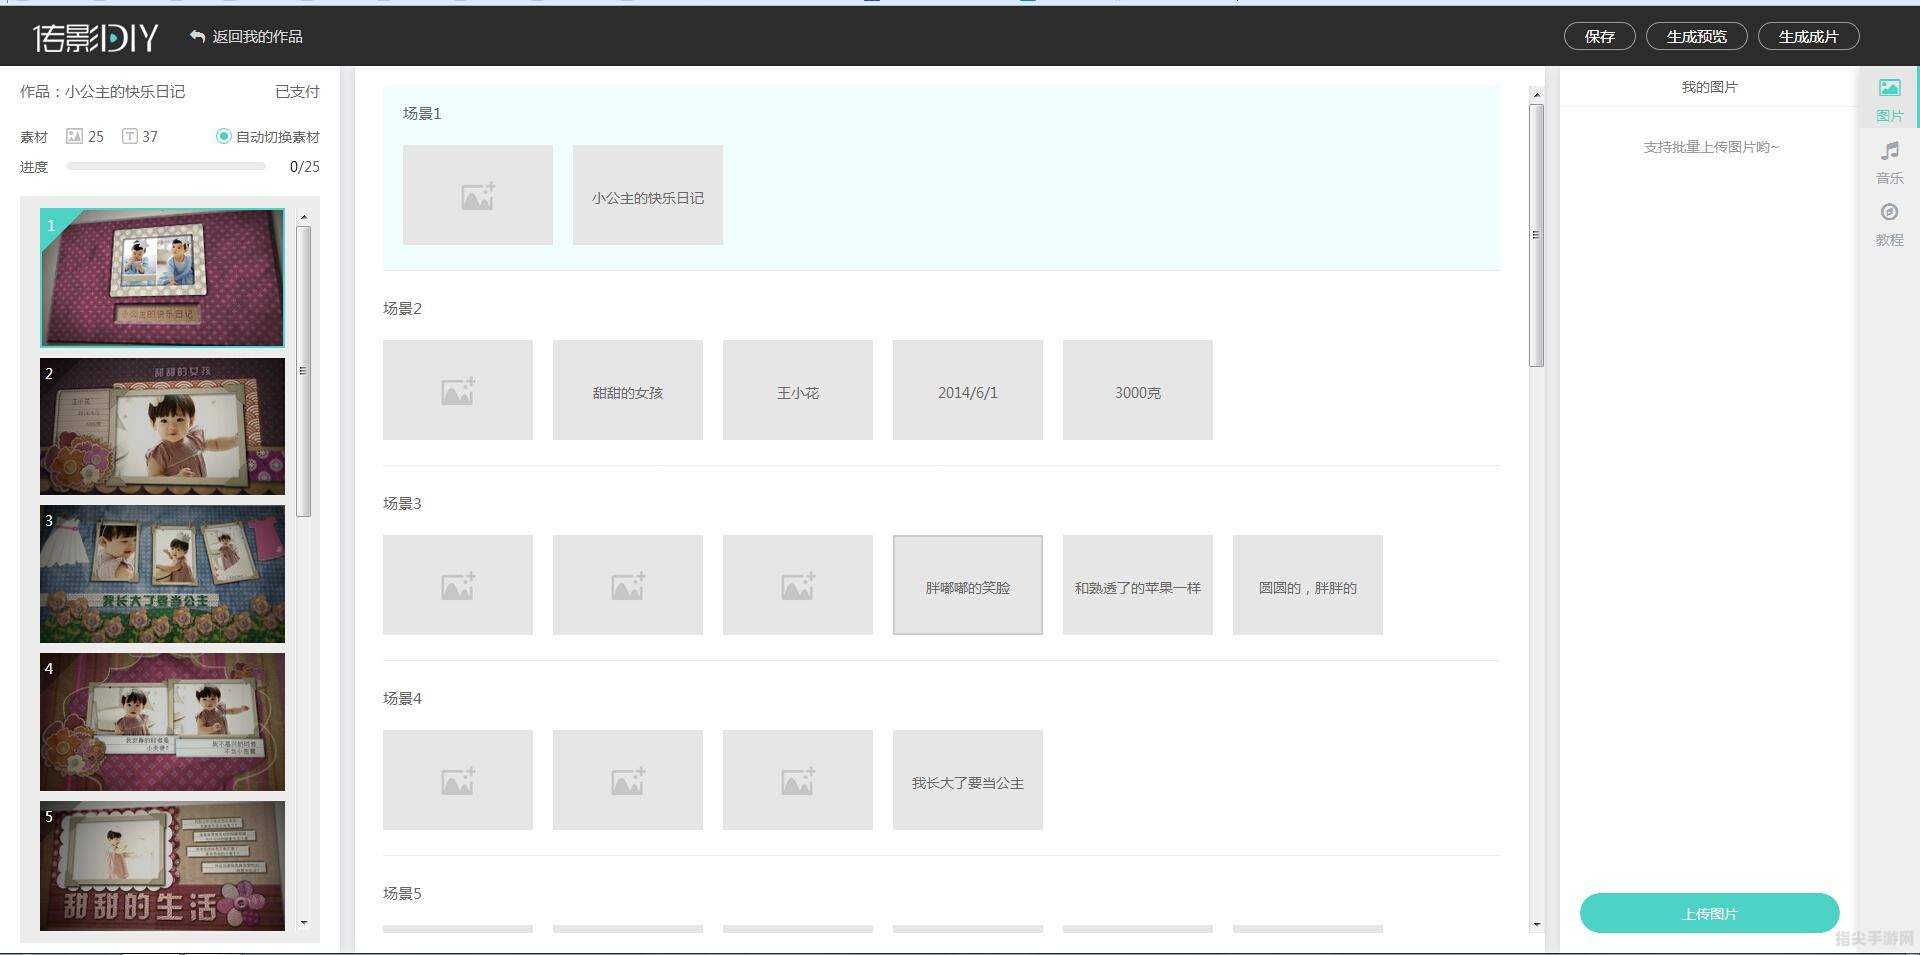Screen dimensions: 1920x955
Task: Edit the 我长大了要当公主 text slot
Action: [968, 780]
